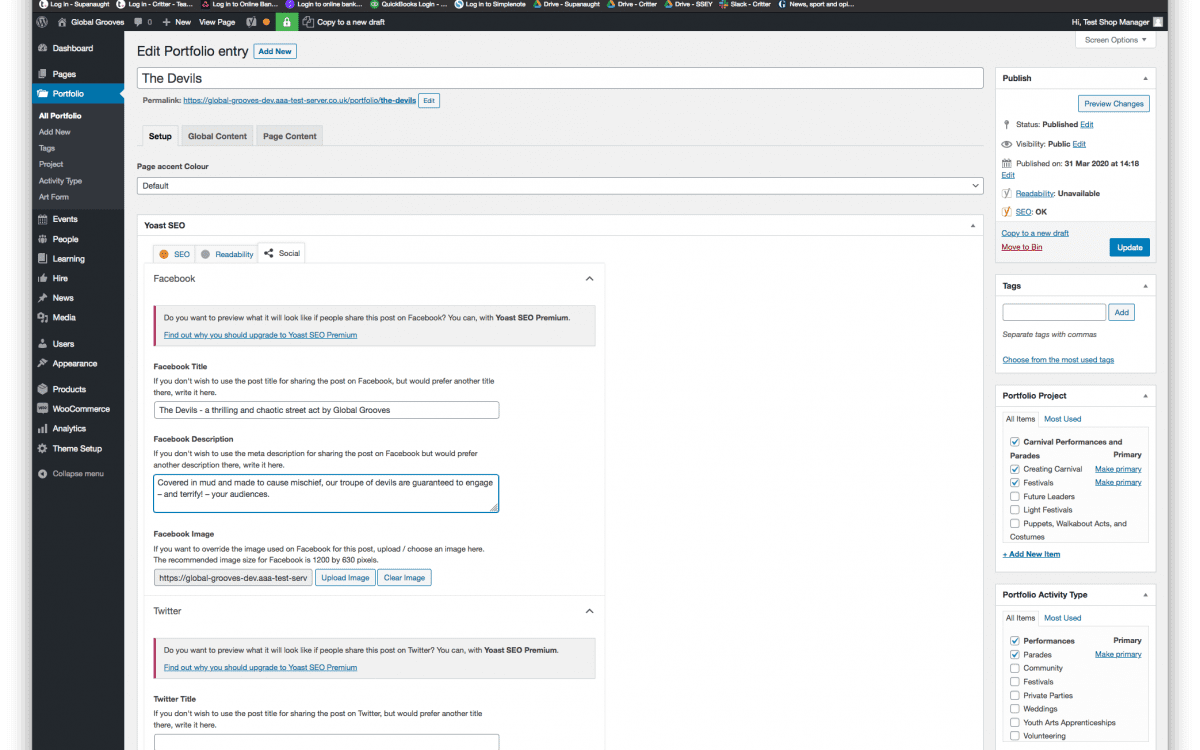1200x750 pixels.
Task: Open the Yoast Readability tab
Action: 227,254
